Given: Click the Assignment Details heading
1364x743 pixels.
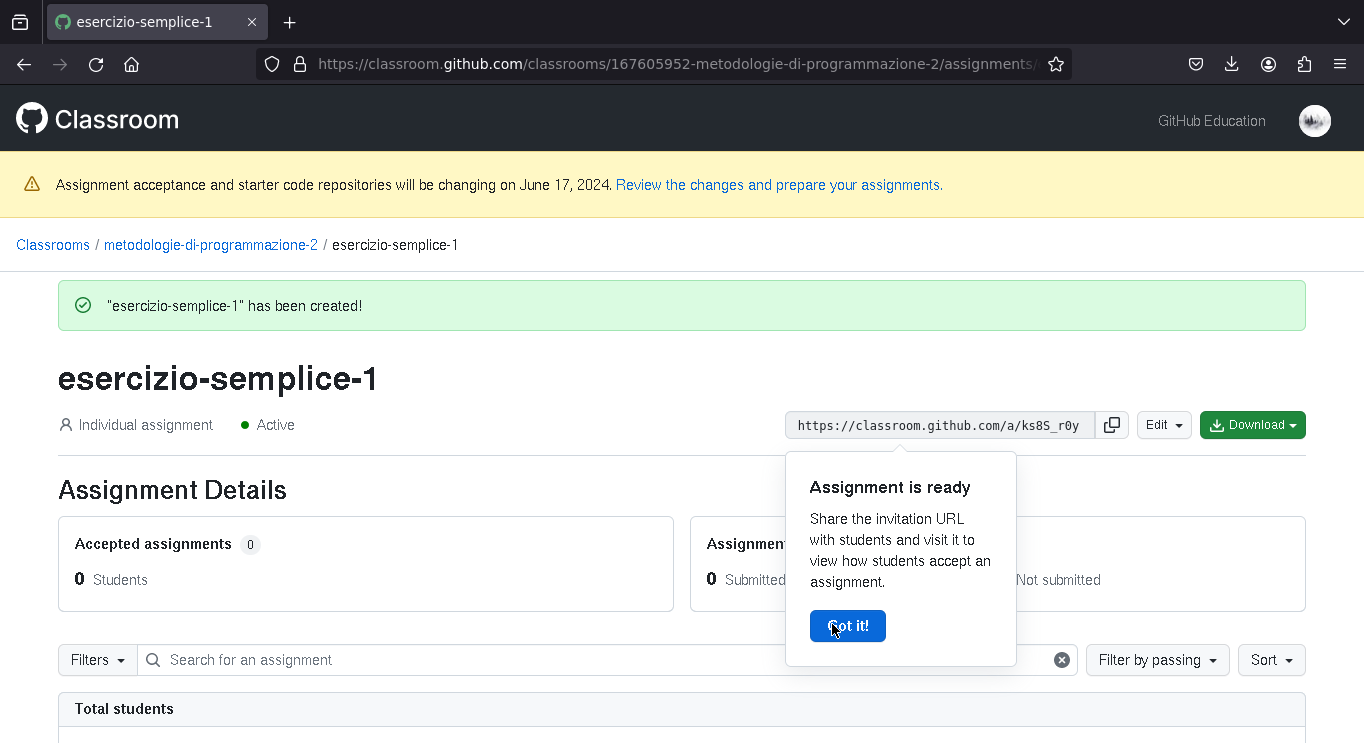Looking at the screenshot, I should pos(172,490).
